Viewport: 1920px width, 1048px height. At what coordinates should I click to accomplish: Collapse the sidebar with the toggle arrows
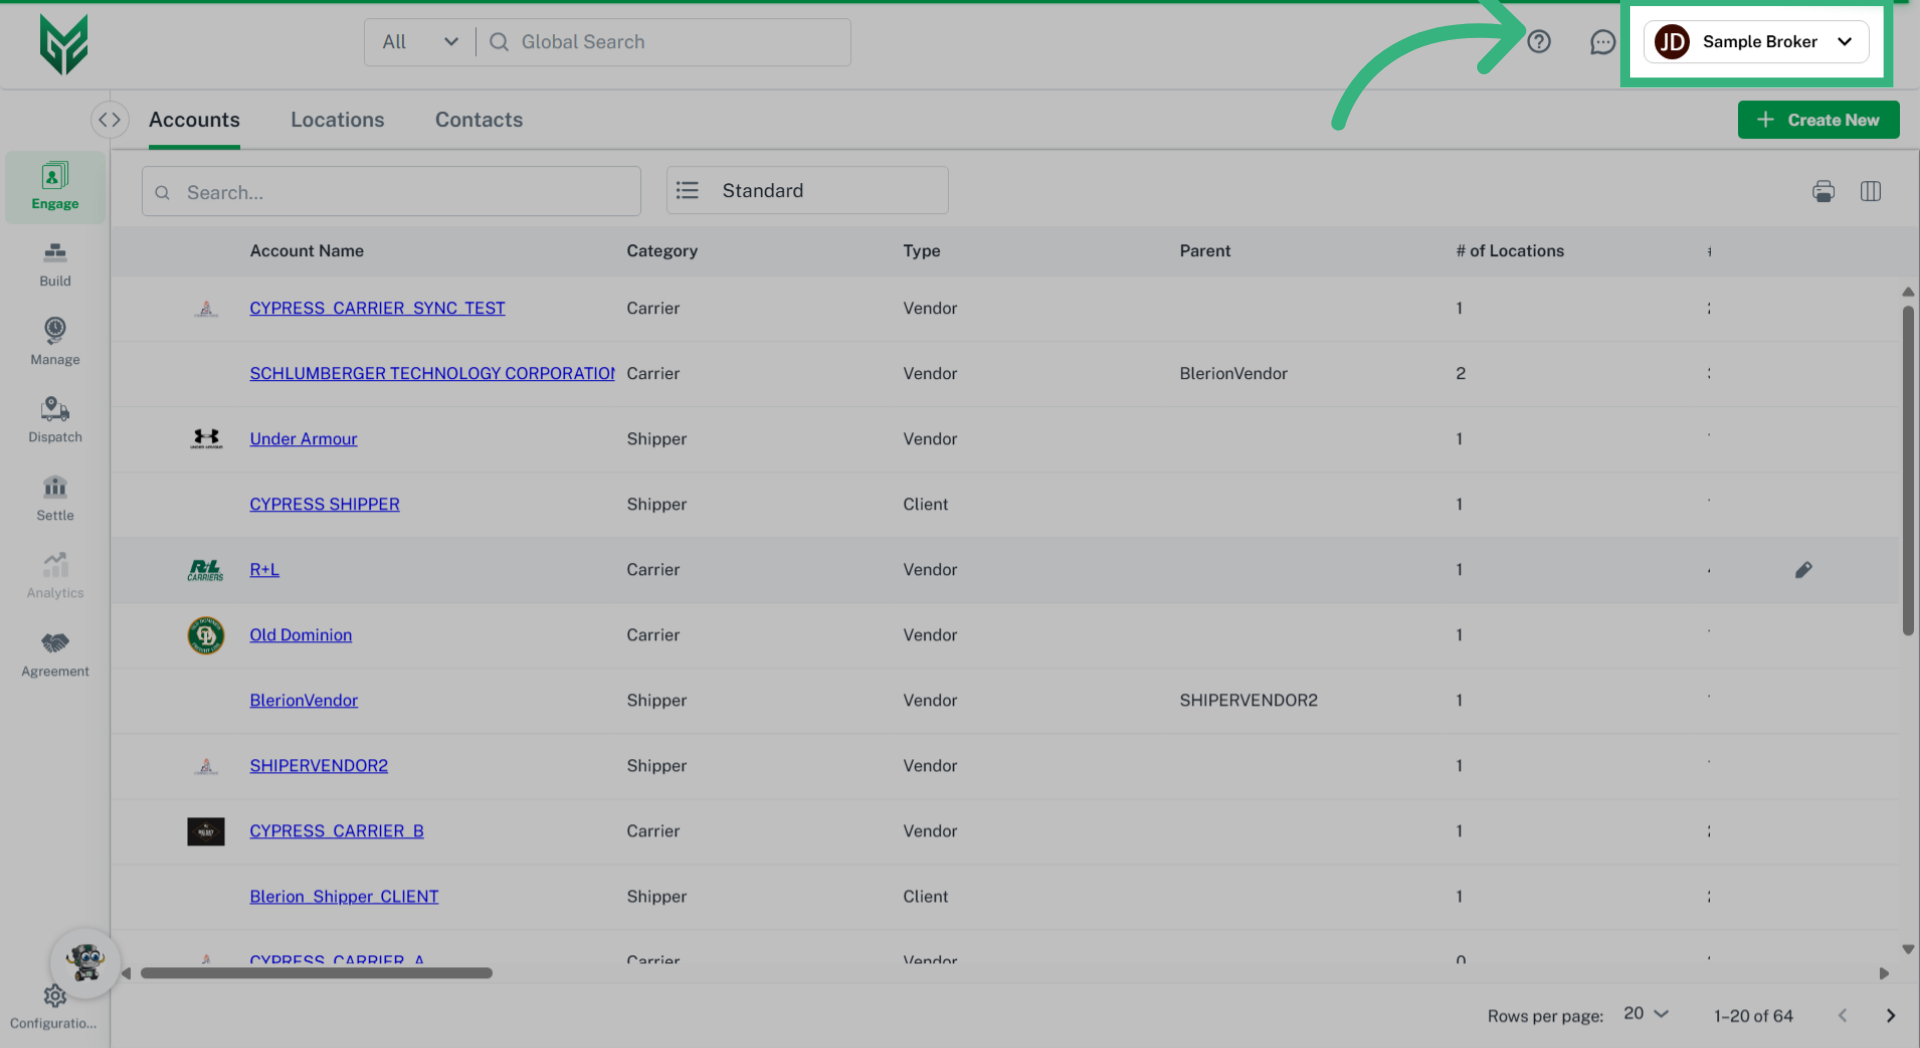[x=109, y=120]
